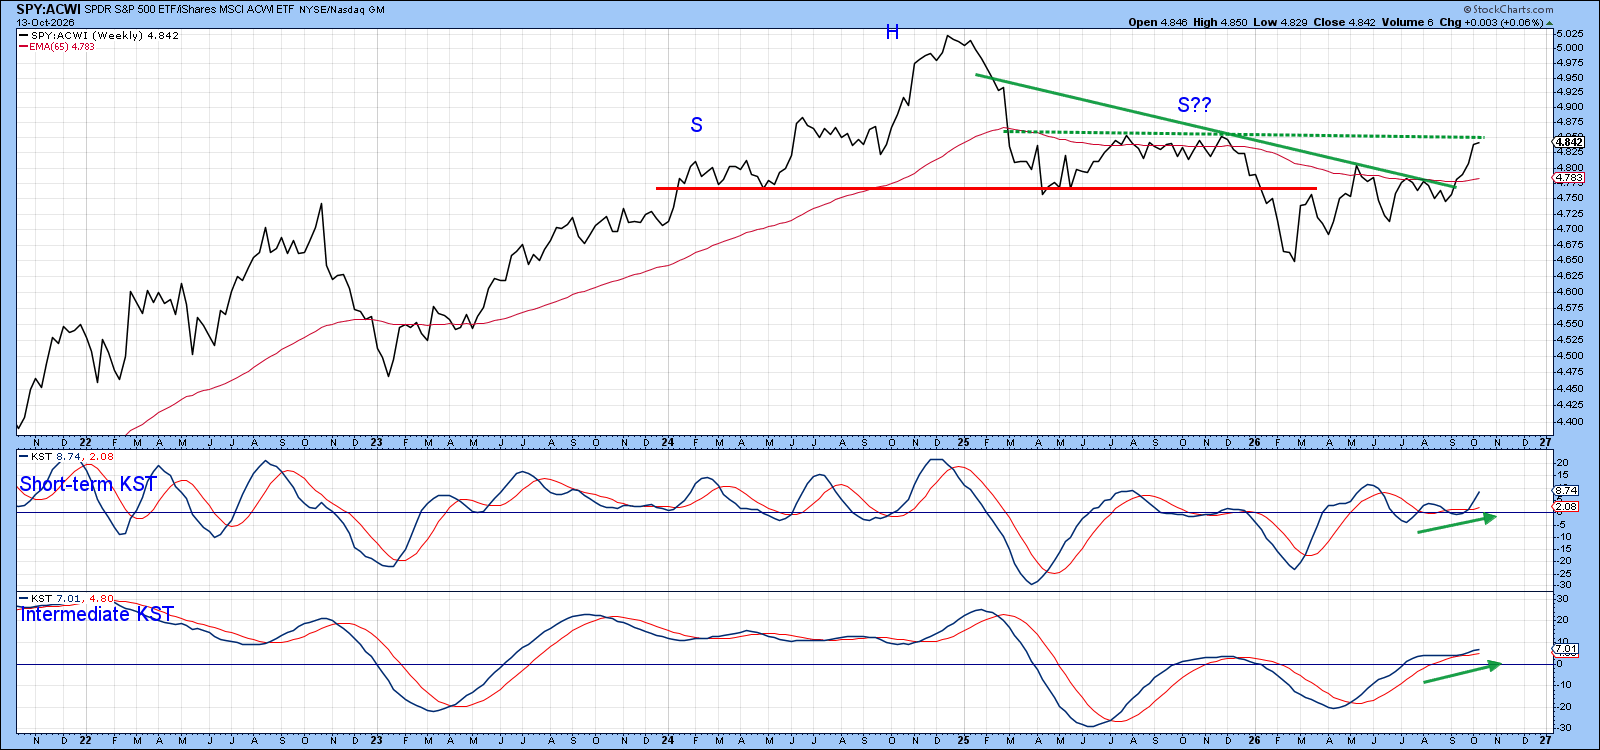
Task: Click the High 4.850 value
Action: 1221,22
